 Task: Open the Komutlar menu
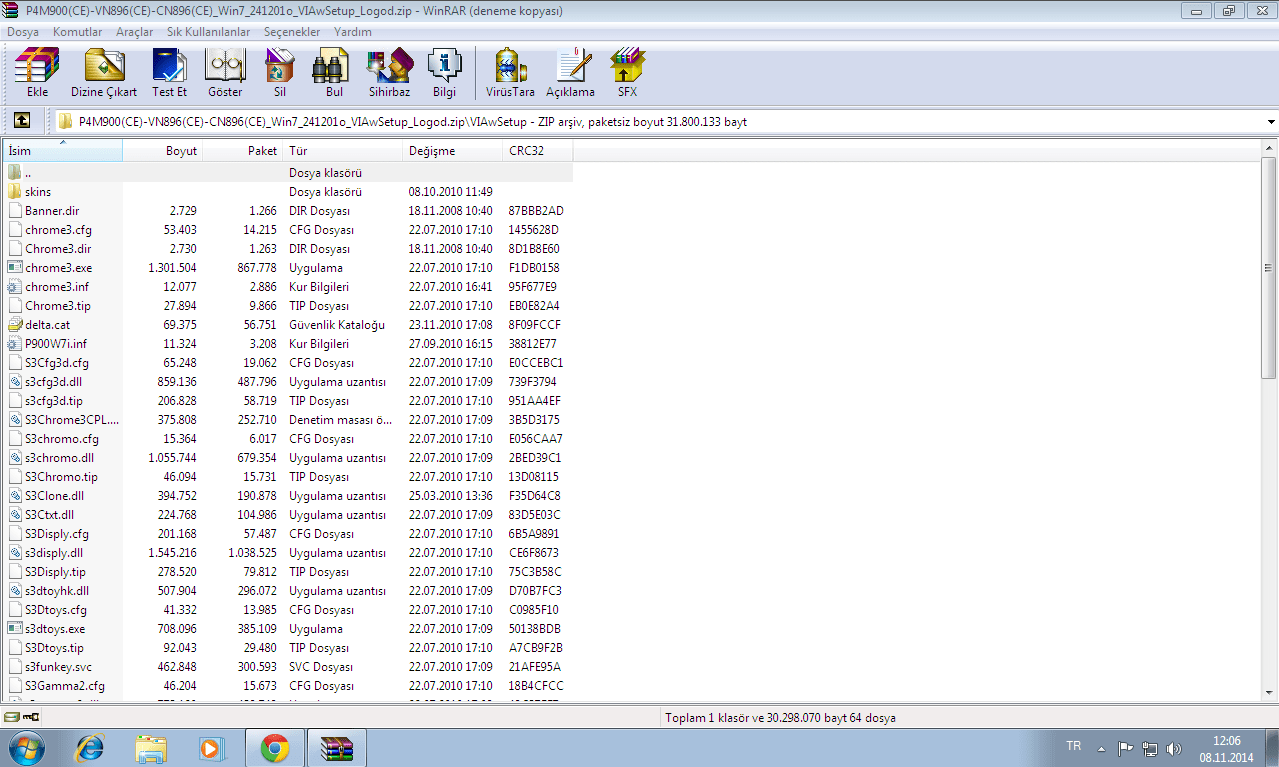[x=78, y=32]
